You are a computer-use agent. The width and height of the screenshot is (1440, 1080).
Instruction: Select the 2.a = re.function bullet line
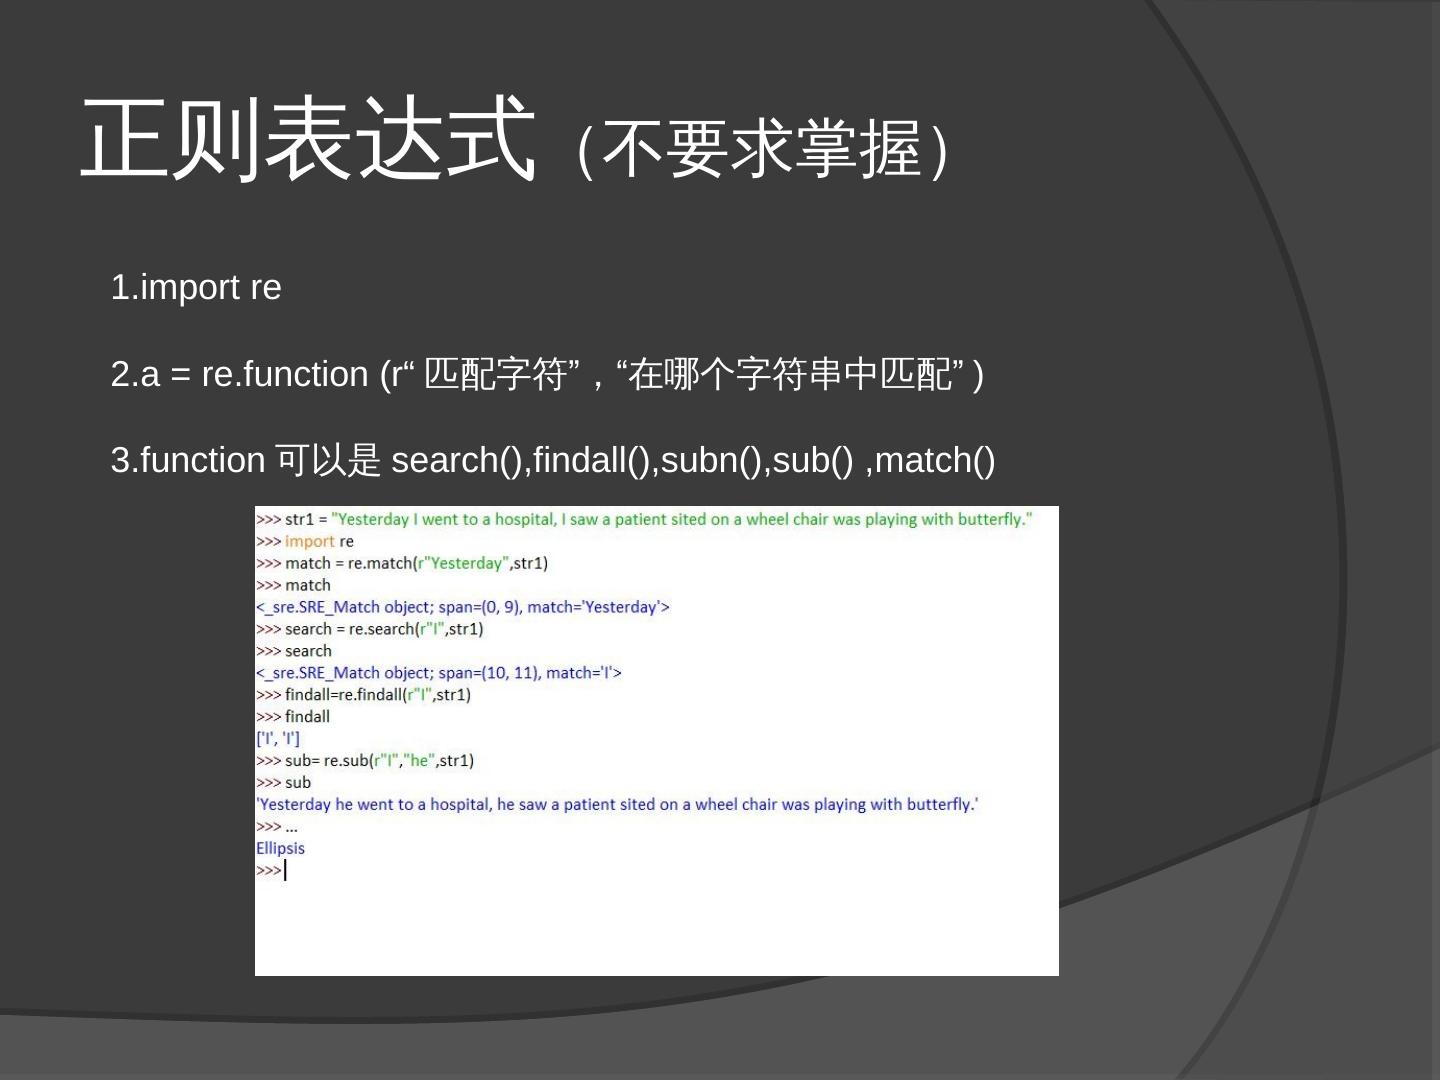coord(548,375)
